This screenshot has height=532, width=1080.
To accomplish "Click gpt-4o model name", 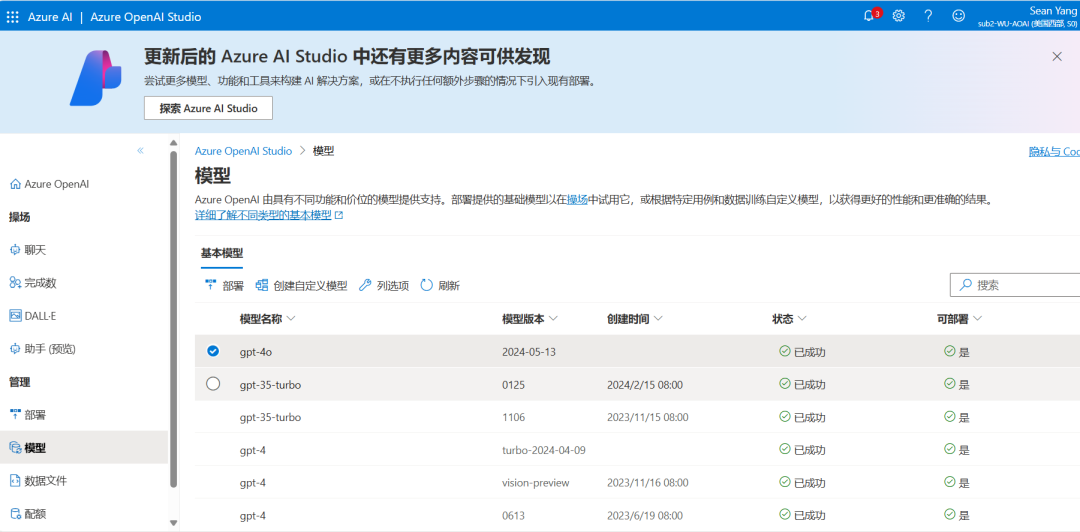I will pos(256,351).
